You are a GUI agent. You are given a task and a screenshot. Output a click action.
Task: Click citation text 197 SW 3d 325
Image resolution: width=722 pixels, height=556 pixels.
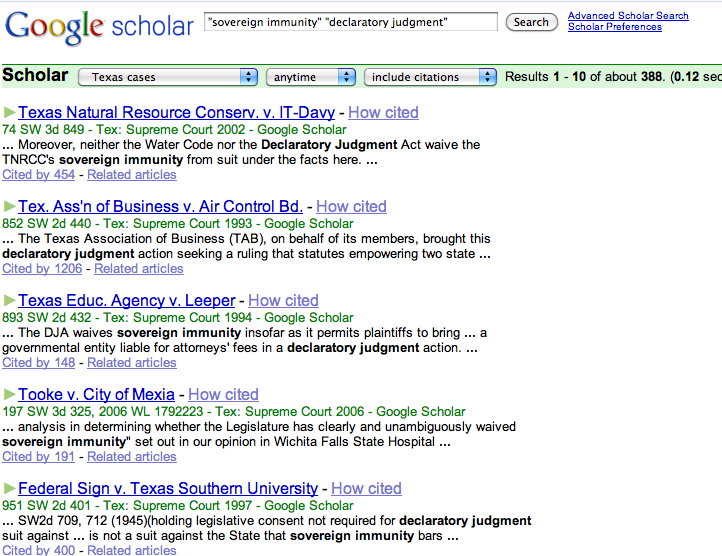tap(47, 411)
